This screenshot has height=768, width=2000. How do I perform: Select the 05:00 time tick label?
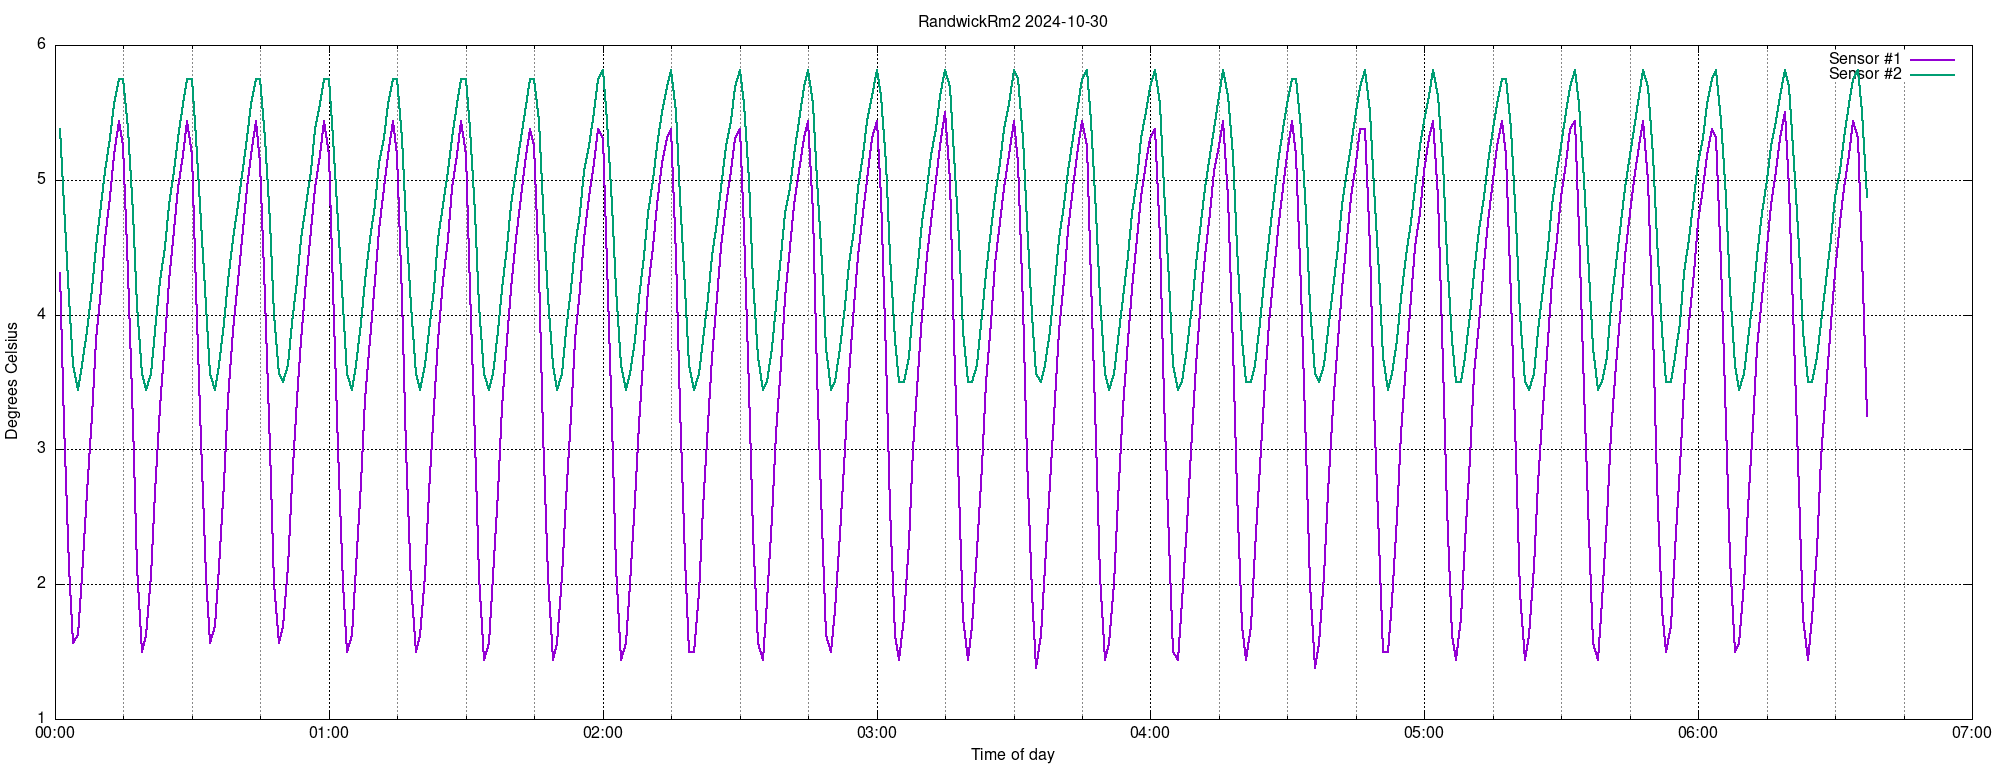click(x=1424, y=733)
